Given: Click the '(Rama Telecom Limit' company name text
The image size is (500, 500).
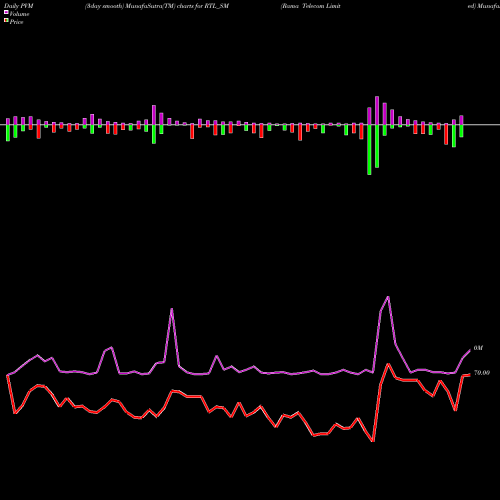Looking at the screenshot, I should pyautogui.click(x=311, y=6).
